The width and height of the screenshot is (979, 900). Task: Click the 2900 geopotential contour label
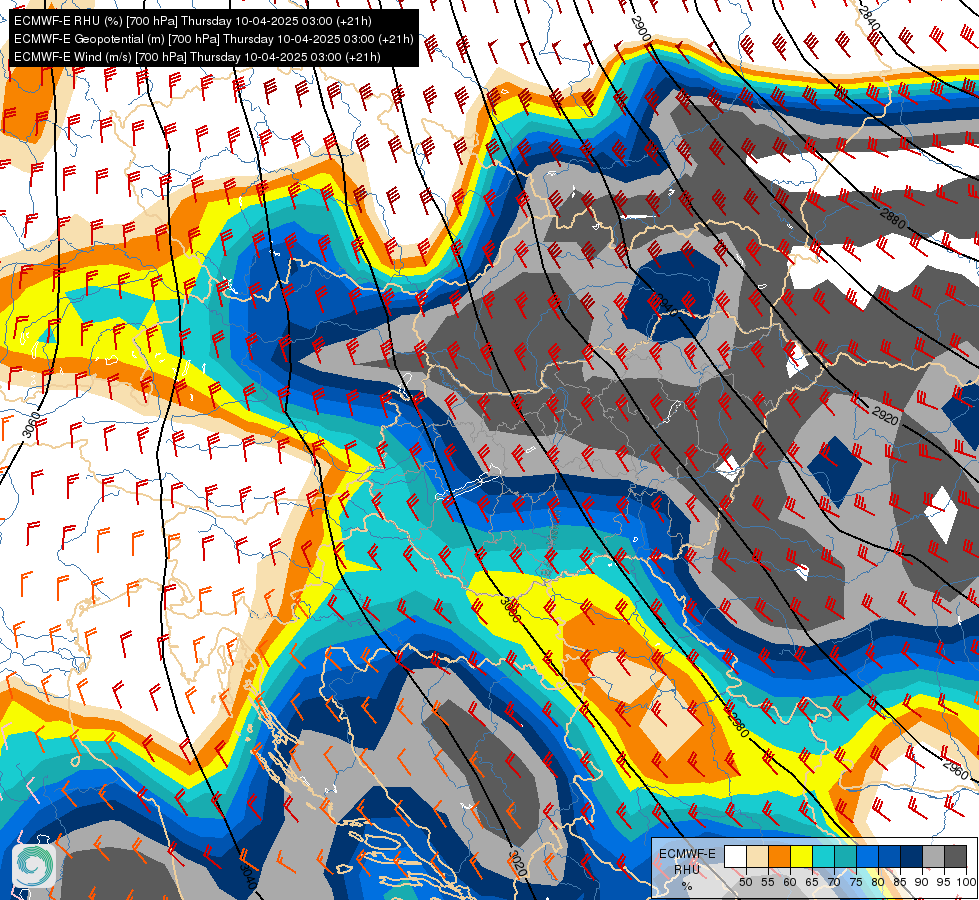(641, 28)
